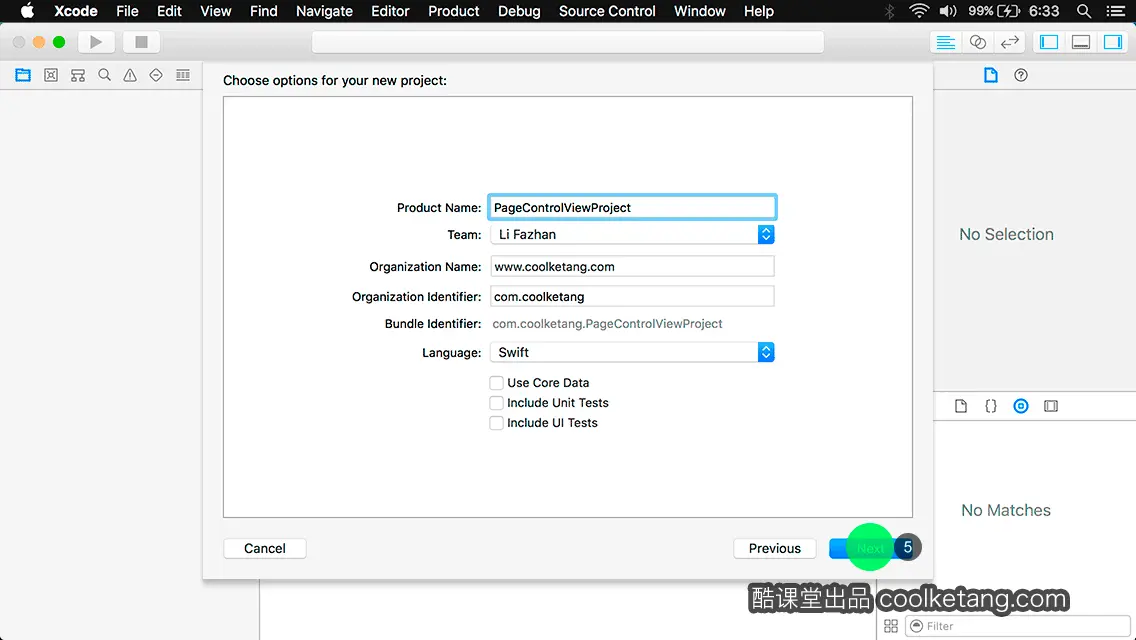The image size is (1136, 640).
Task: Enable Include UI Tests checkbox
Action: click(x=496, y=423)
